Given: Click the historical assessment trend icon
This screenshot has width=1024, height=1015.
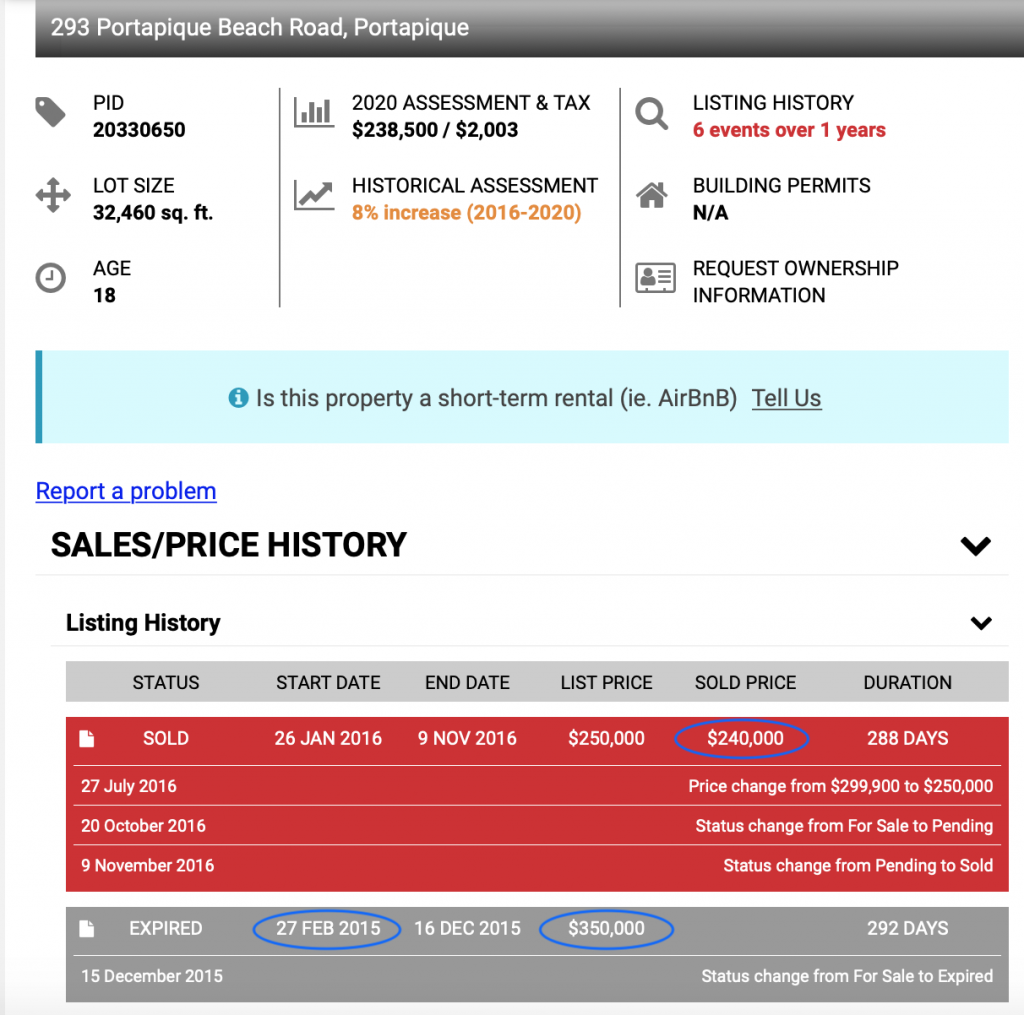Looking at the screenshot, I should point(313,196).
